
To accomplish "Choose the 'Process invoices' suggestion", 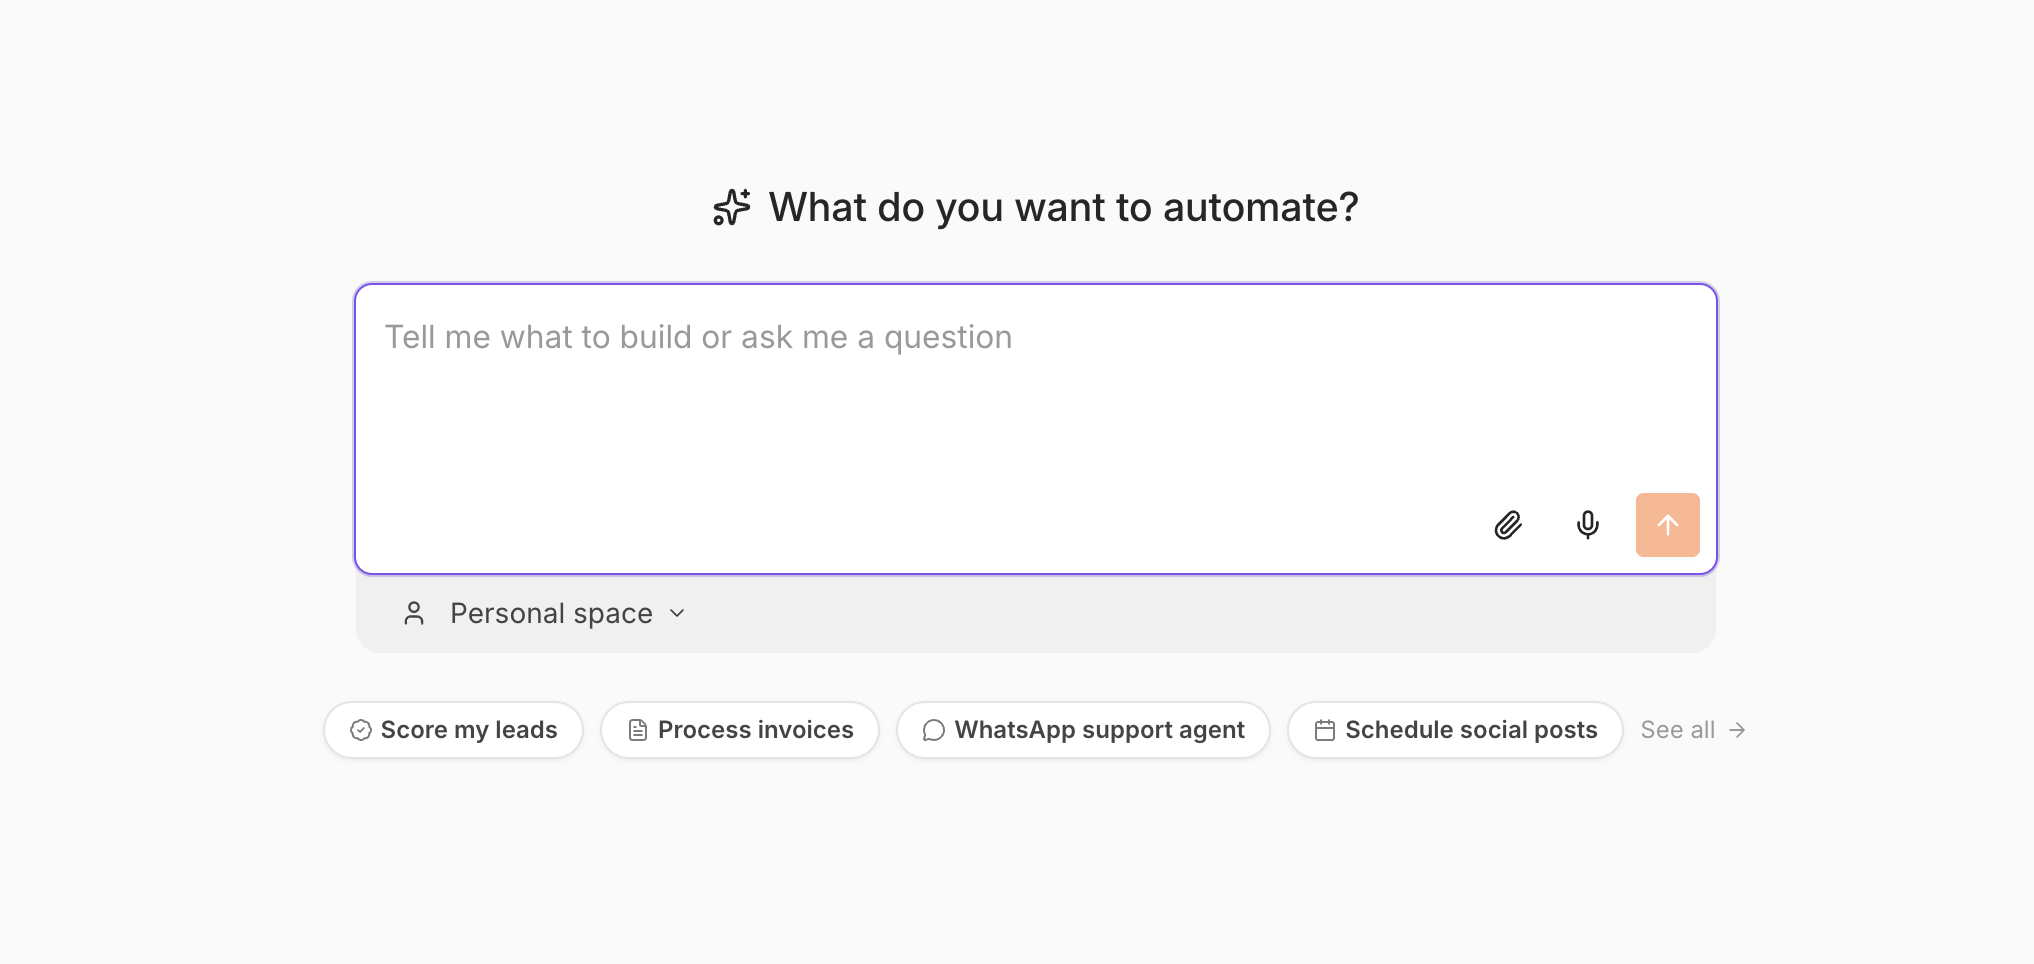I will [x=740, y=730].
